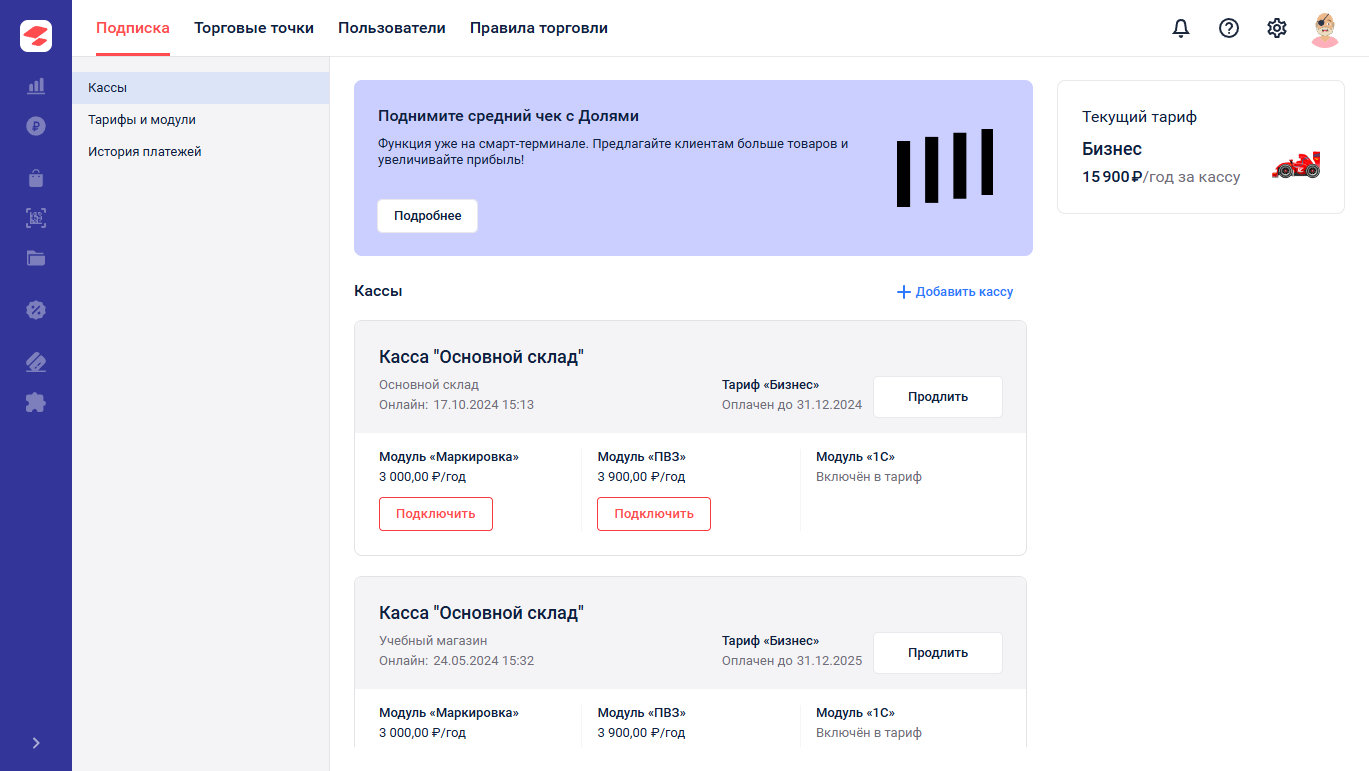
Task: Open the percent discount badge icon
Action: click(36, 310)
